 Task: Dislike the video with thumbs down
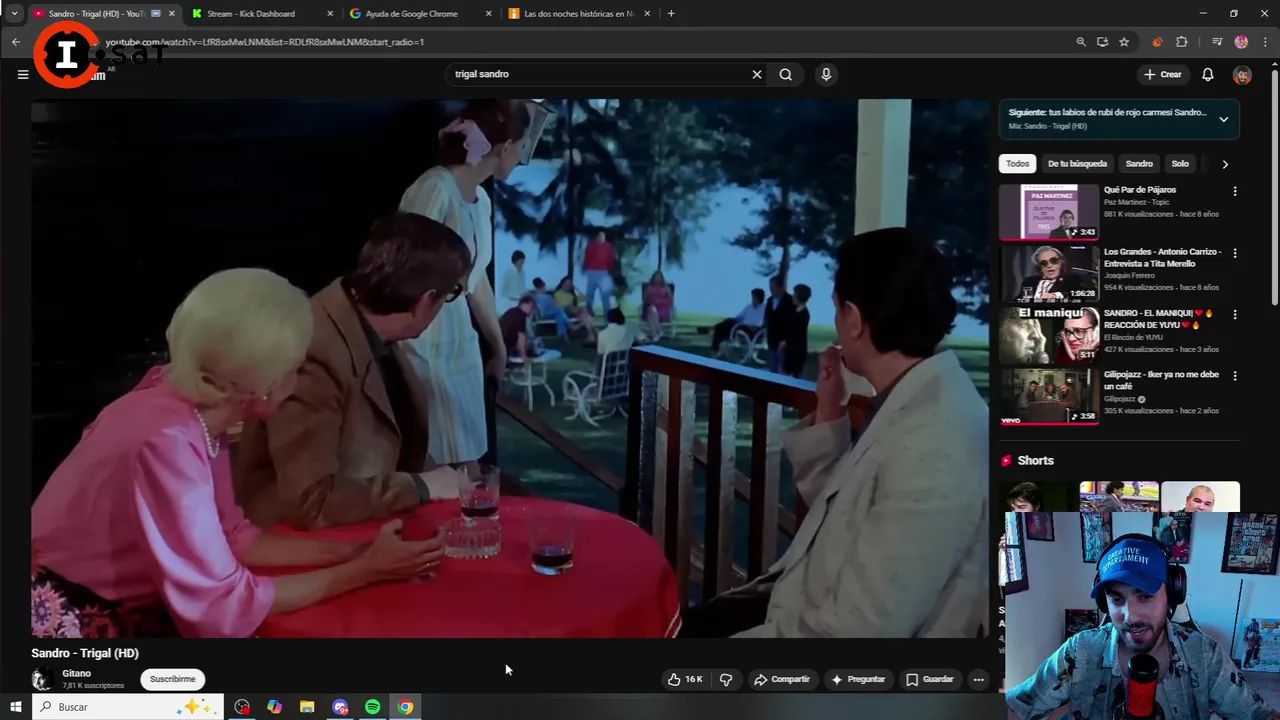(726, 679)
